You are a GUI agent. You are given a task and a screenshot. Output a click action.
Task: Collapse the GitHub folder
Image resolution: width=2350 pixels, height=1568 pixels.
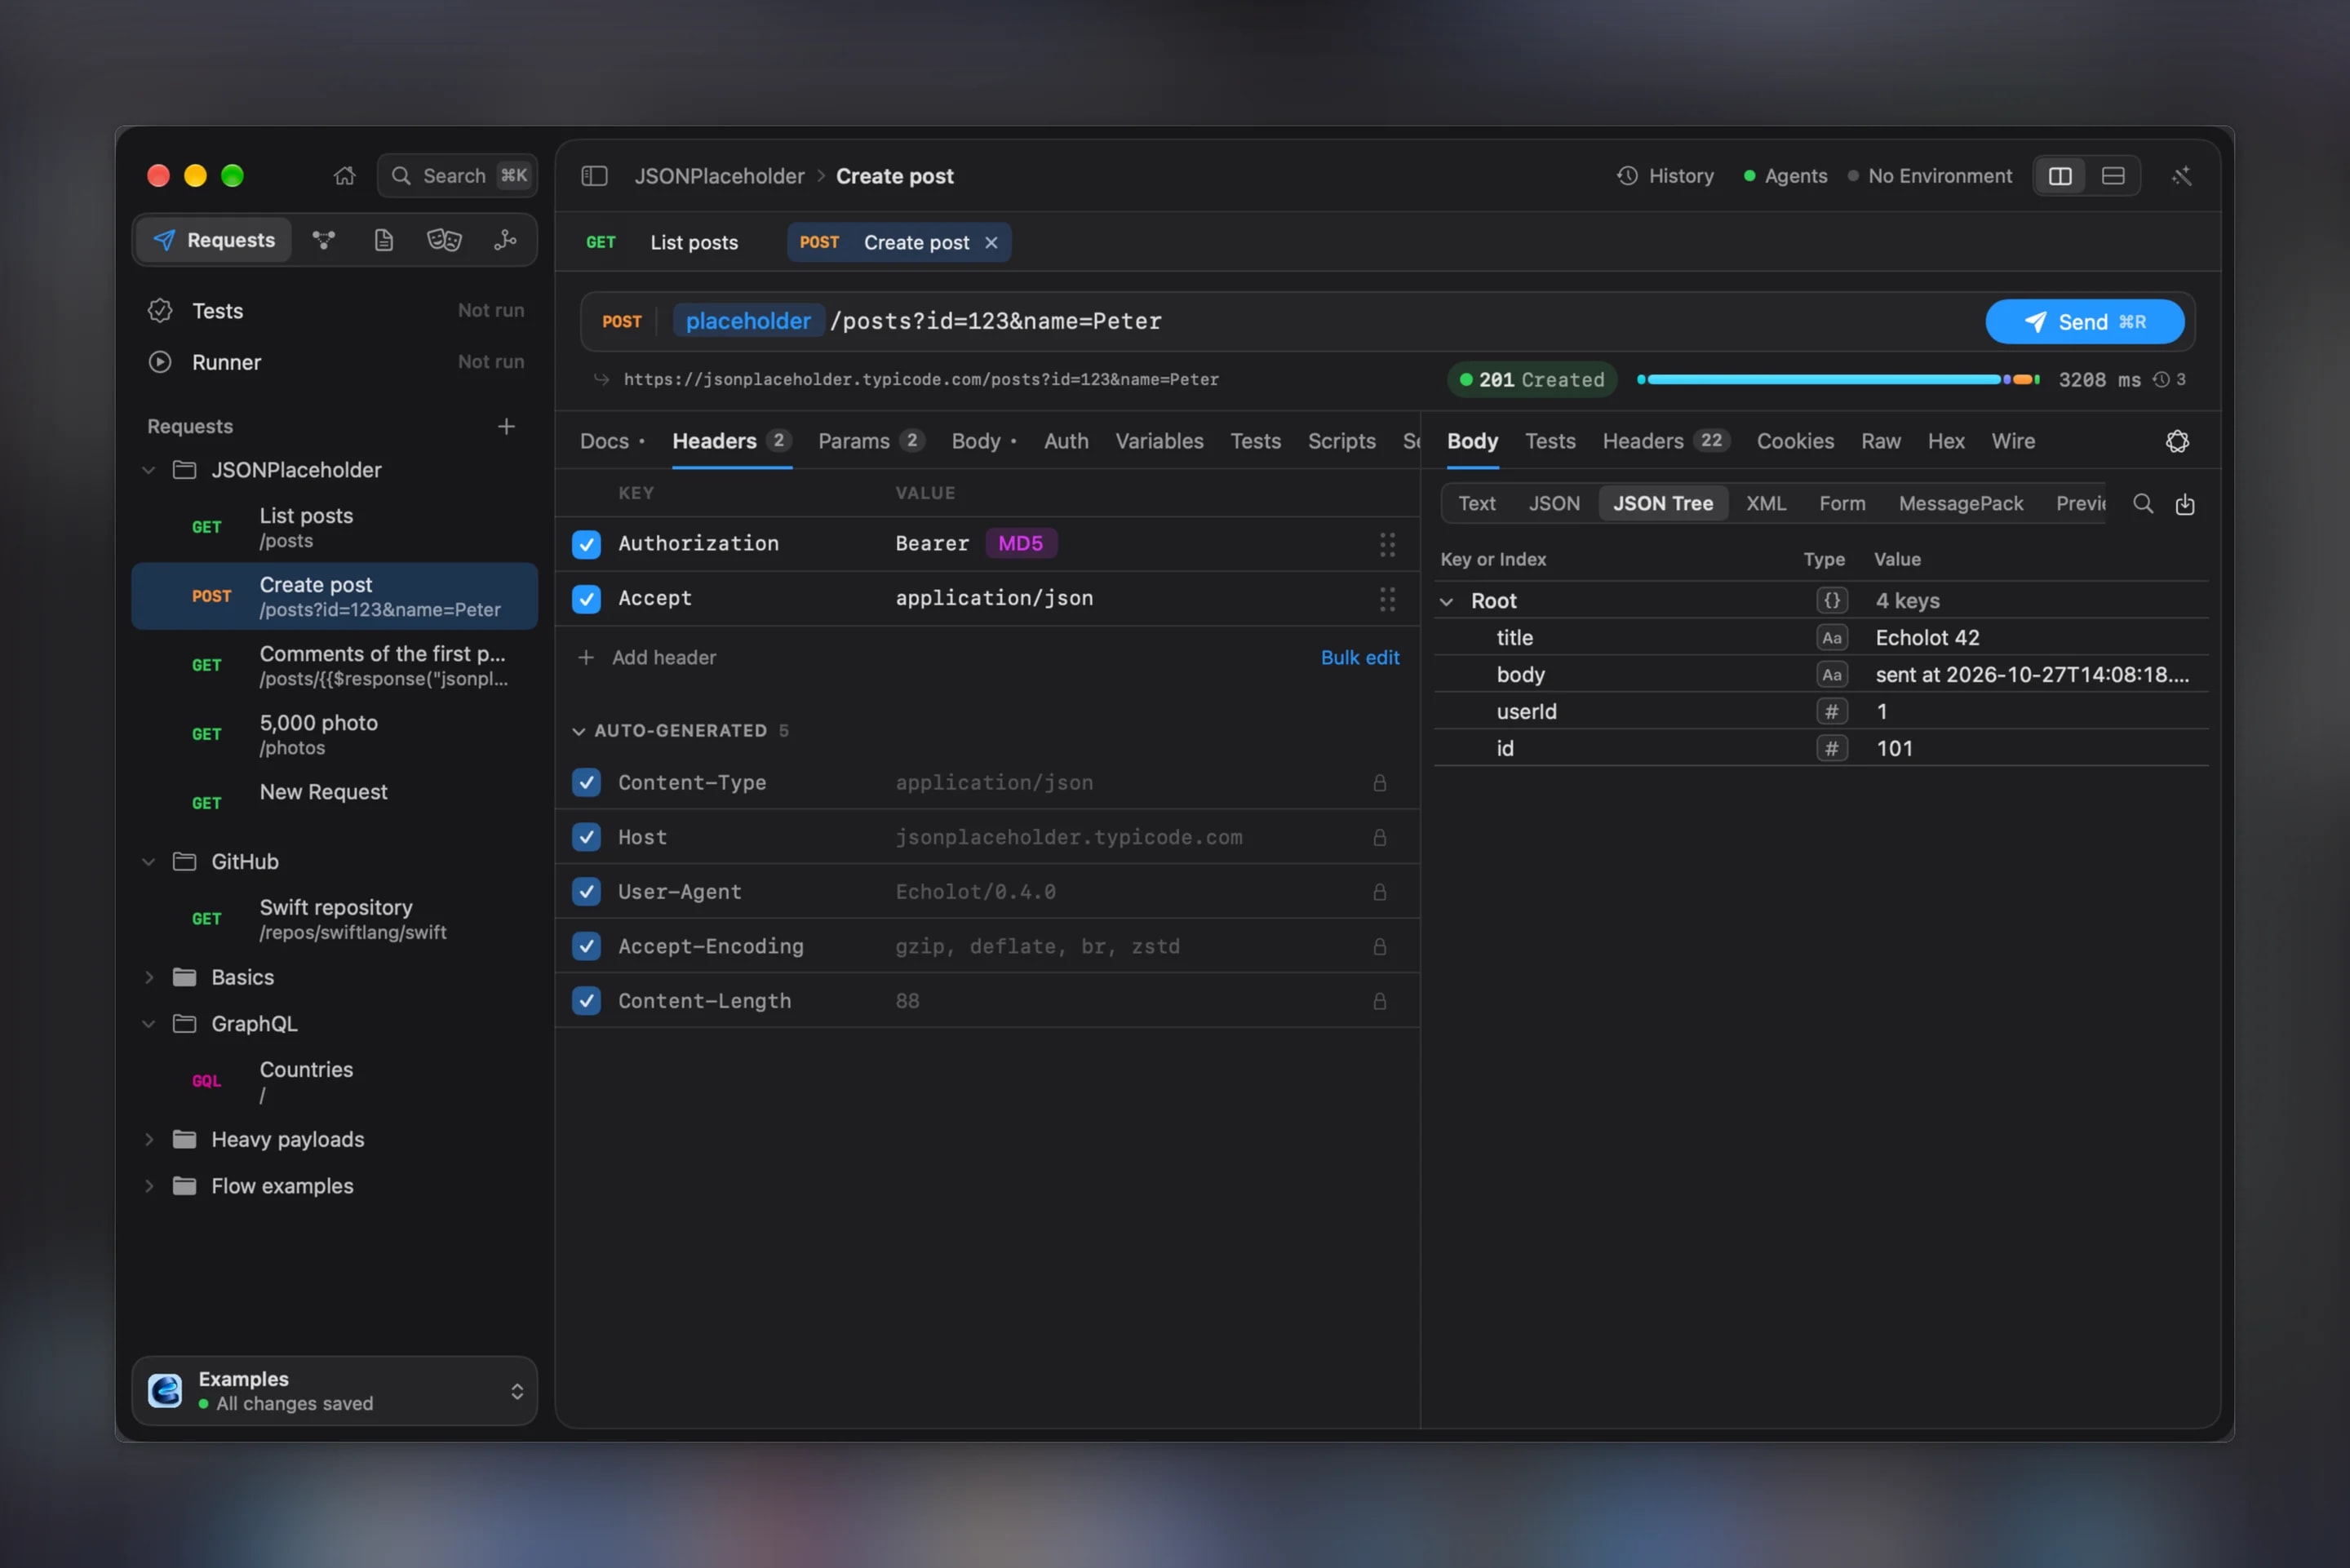click(x=149, y=862)
